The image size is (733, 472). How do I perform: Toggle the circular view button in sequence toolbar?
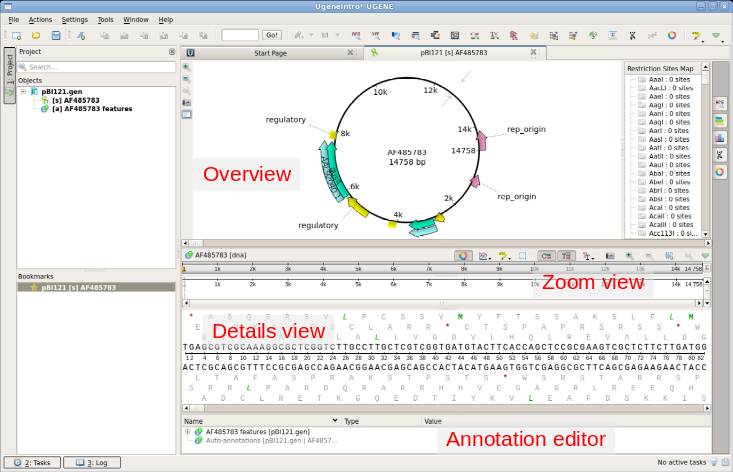tap(463, 256)
